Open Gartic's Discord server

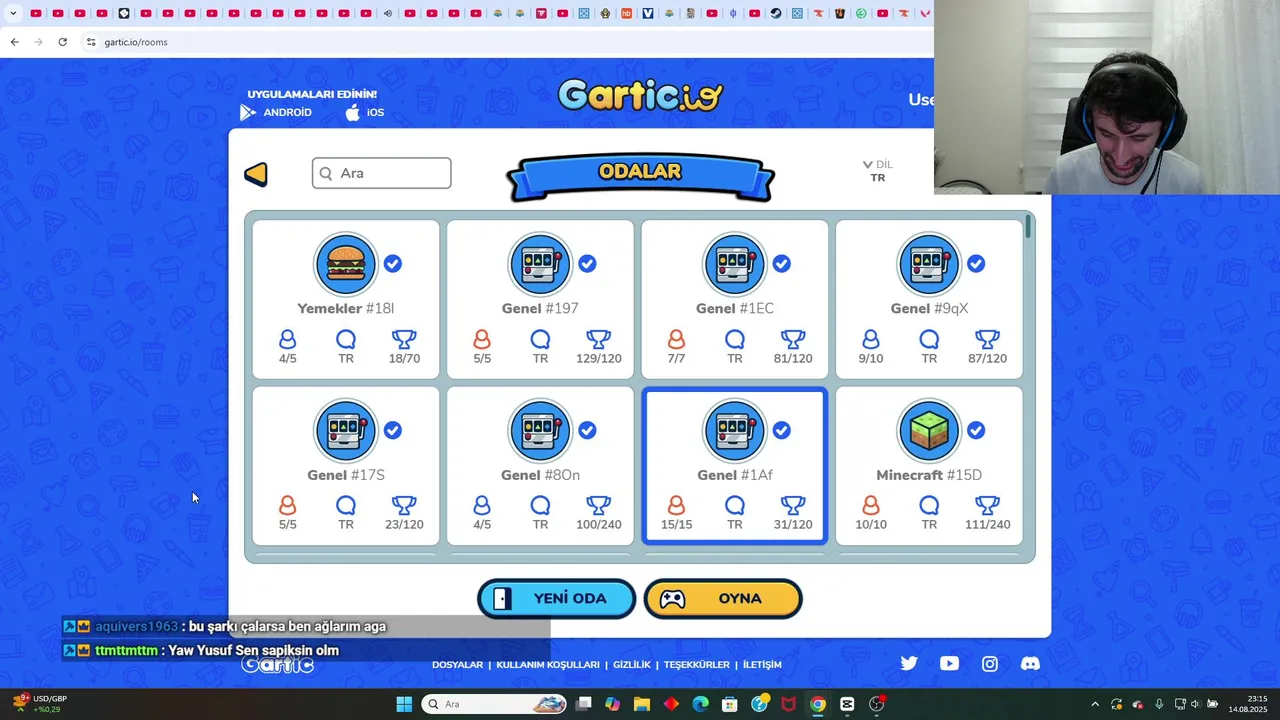click(1029, 663)
